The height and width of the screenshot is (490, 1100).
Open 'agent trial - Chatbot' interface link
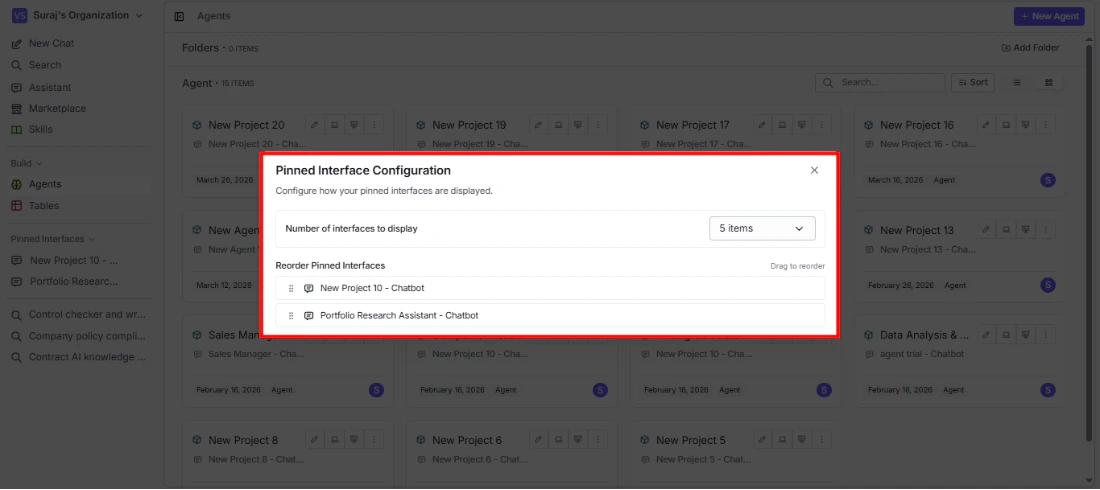(x=922, y=354)
